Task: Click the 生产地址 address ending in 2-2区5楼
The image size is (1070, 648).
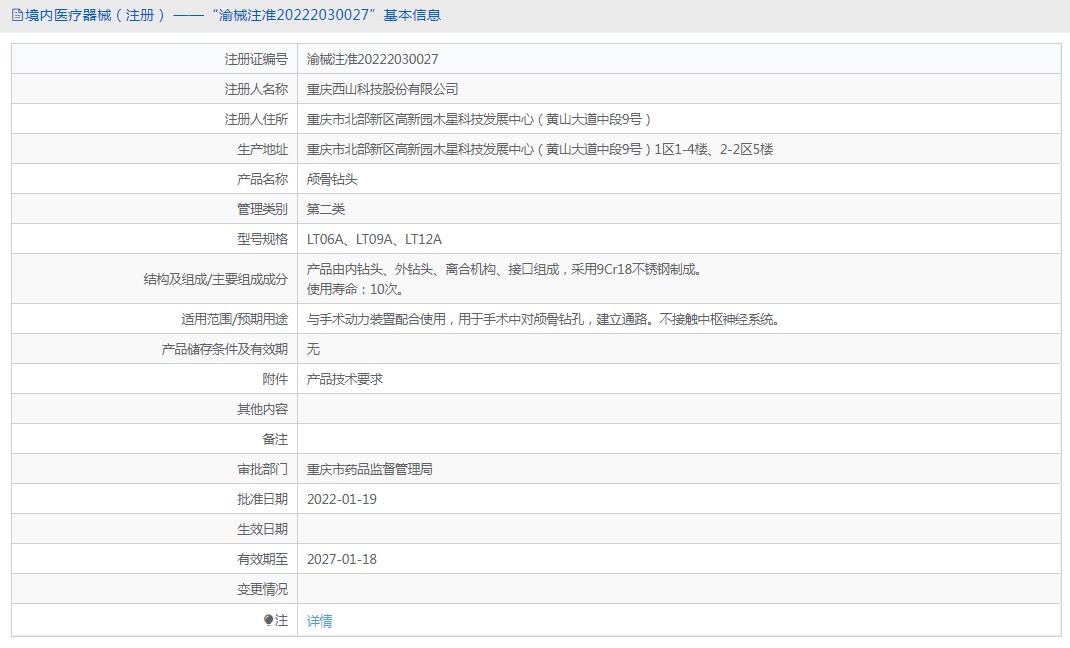Action: tap(539, 149)
